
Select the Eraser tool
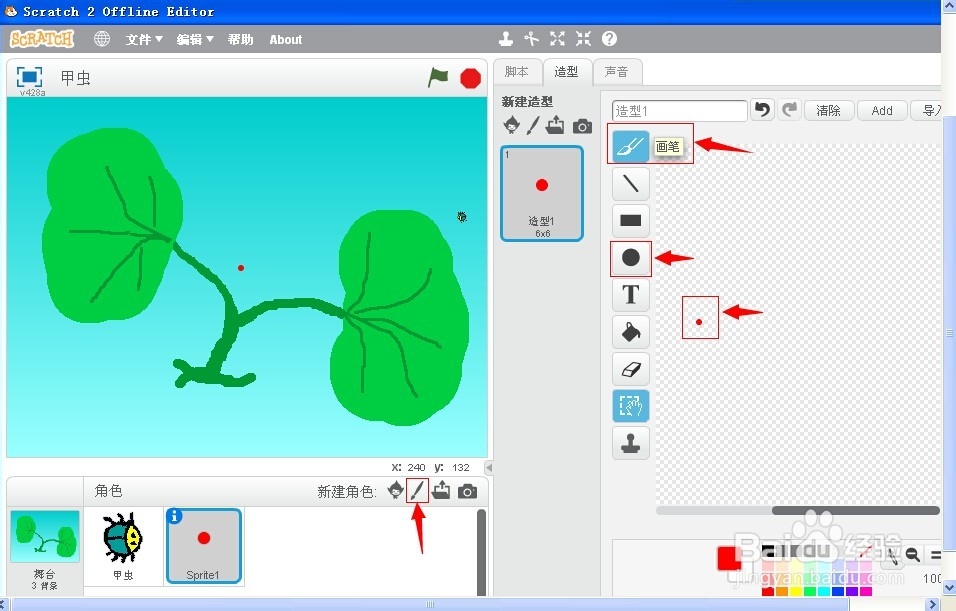(x=630, y=369)
